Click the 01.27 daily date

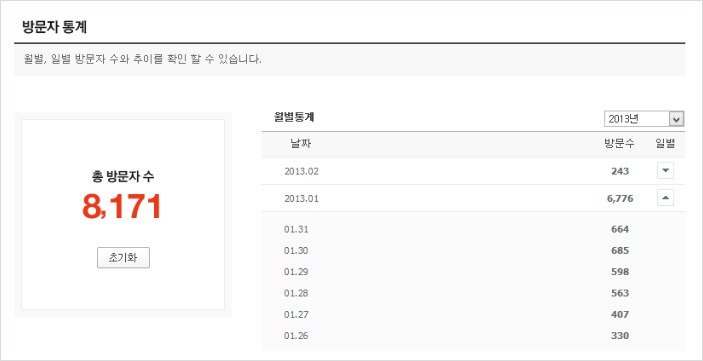point(296,315)
